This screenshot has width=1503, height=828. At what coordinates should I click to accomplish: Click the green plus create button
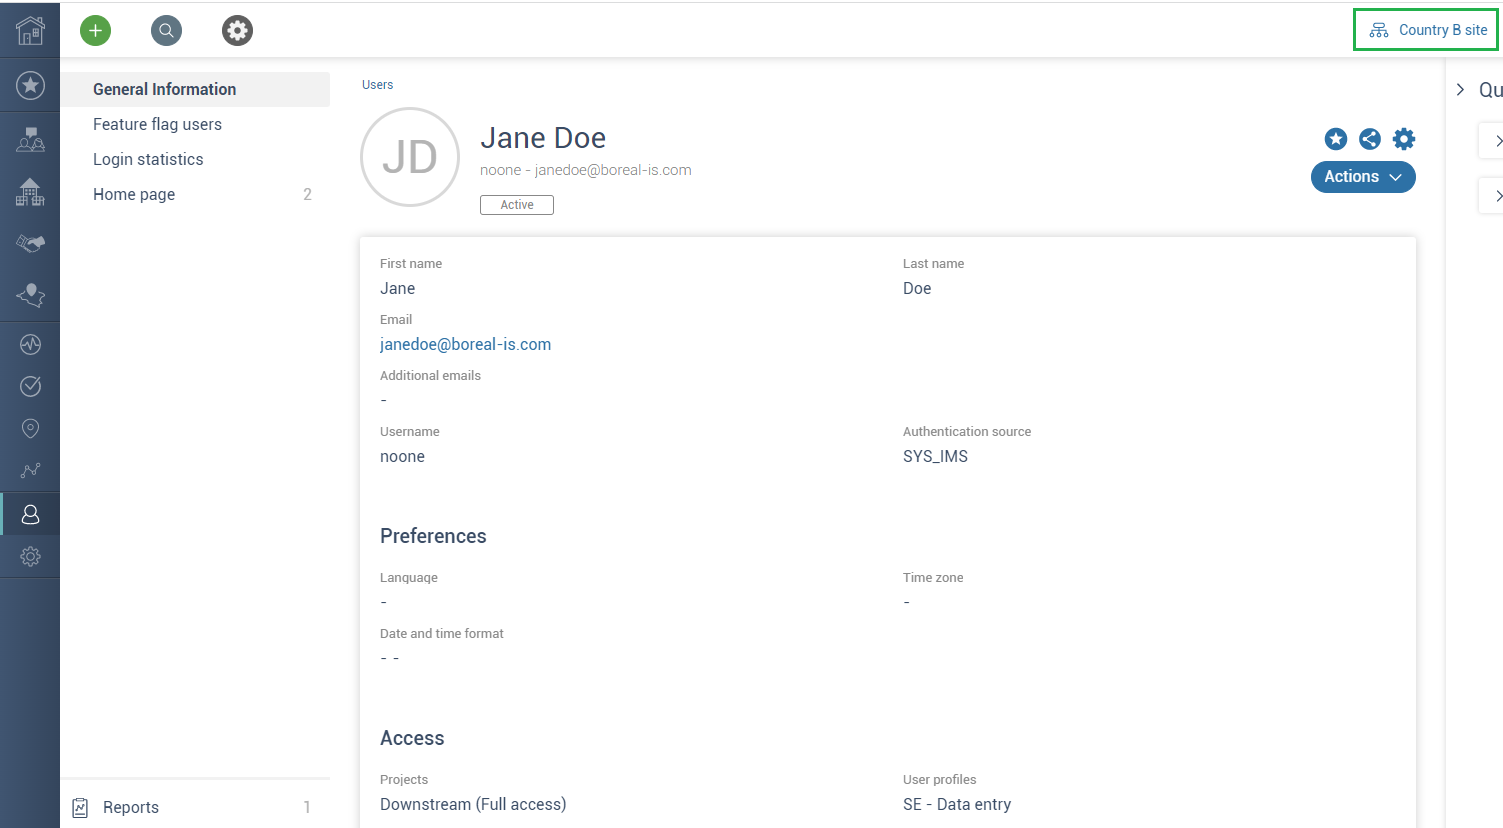(95, 30)
